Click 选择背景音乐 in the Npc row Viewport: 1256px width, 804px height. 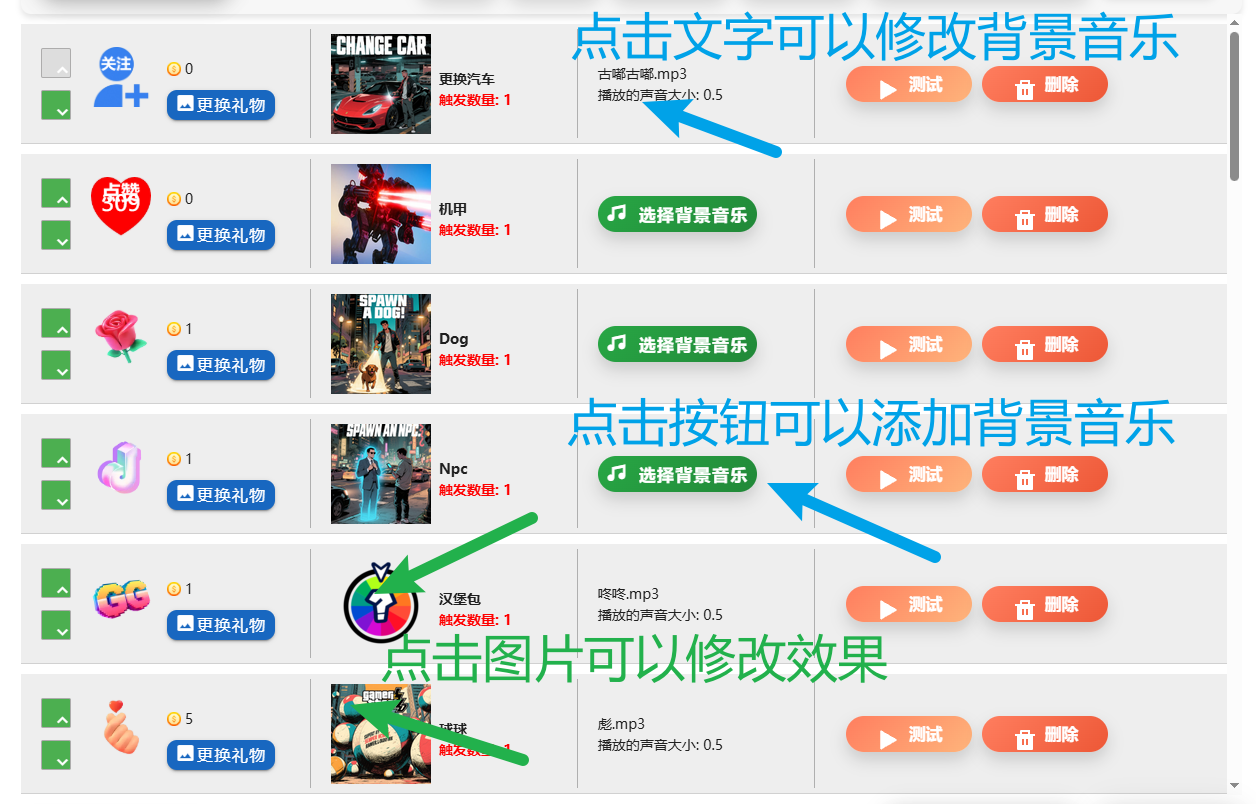[x=678, y=474]
